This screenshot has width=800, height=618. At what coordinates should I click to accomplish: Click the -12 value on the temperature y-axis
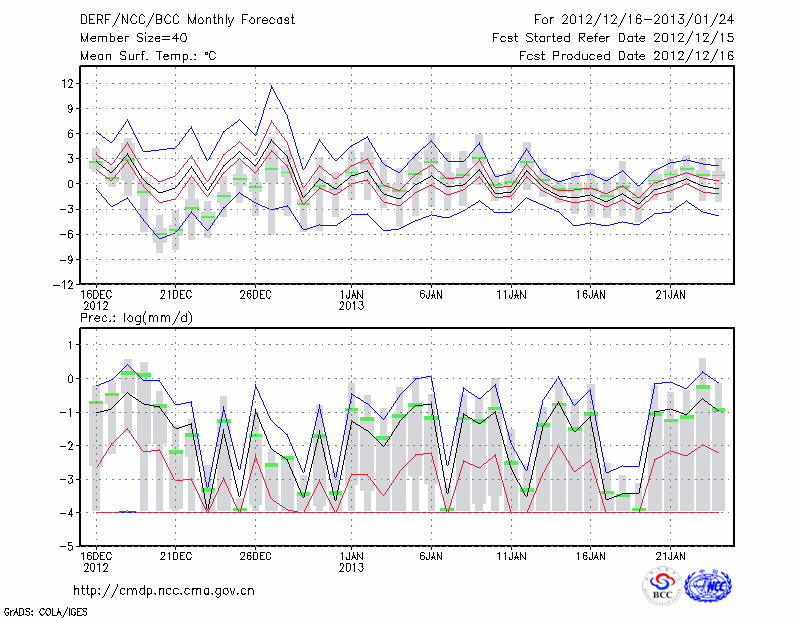pyautogui.click(x=62, y=284)
